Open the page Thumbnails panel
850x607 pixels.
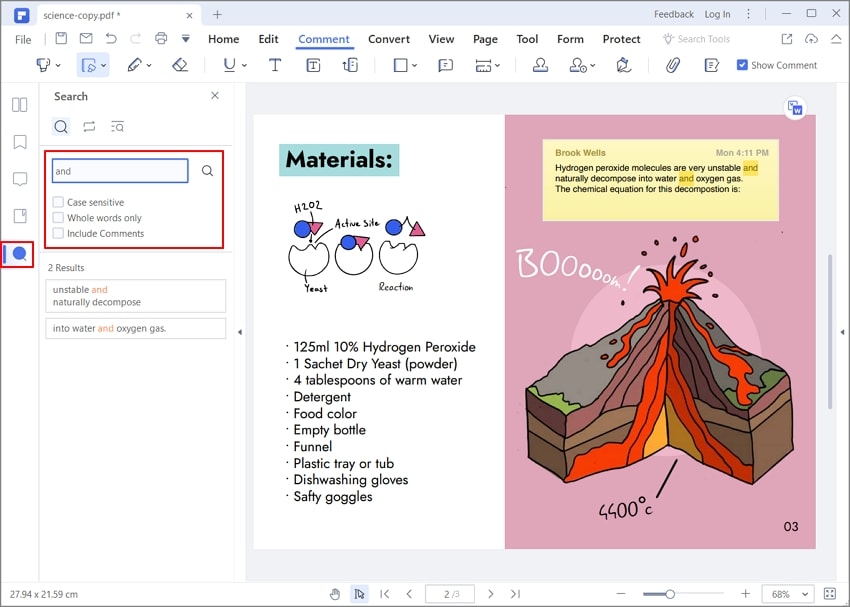(20, 105)
